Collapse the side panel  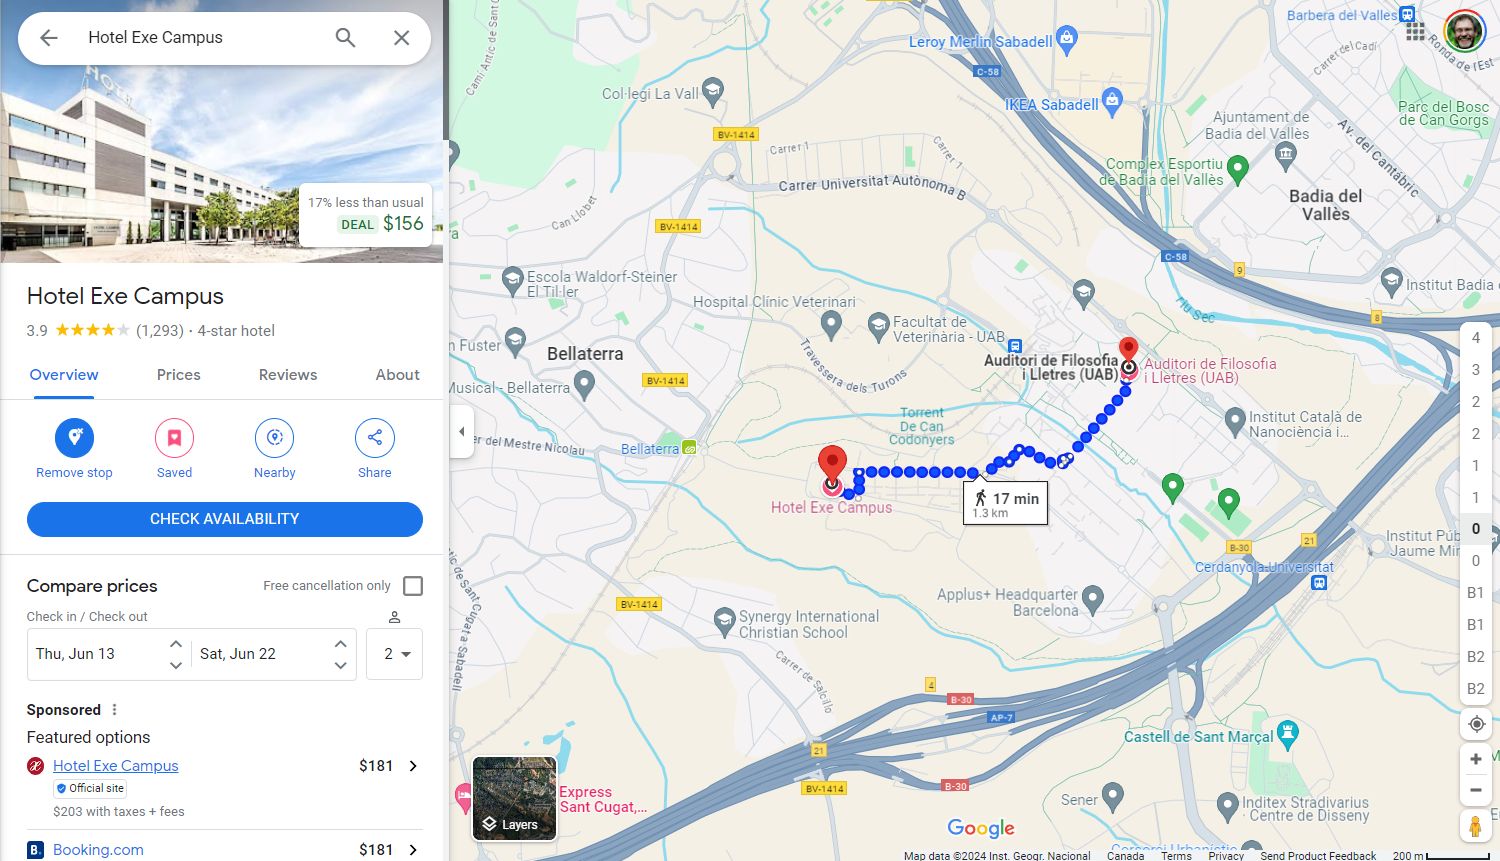coord(461,432)
